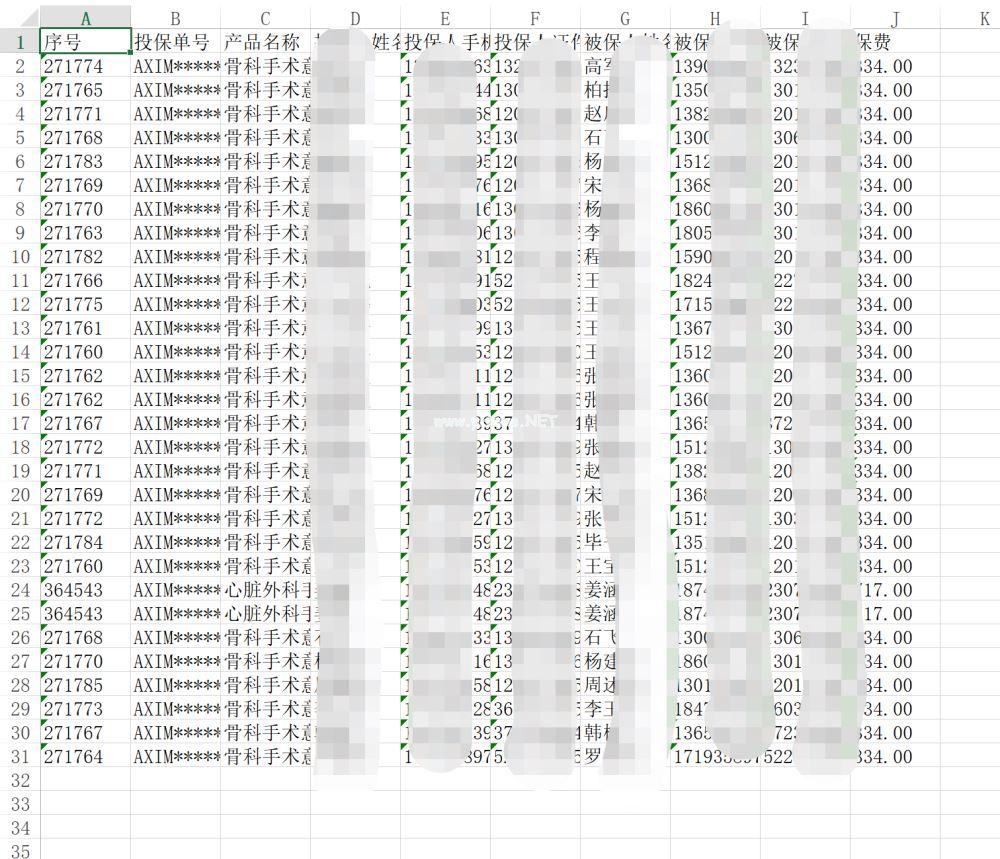Click the 心脏外科 product cell in row 25
The image size is (1000, 859).
click(265, 614)
